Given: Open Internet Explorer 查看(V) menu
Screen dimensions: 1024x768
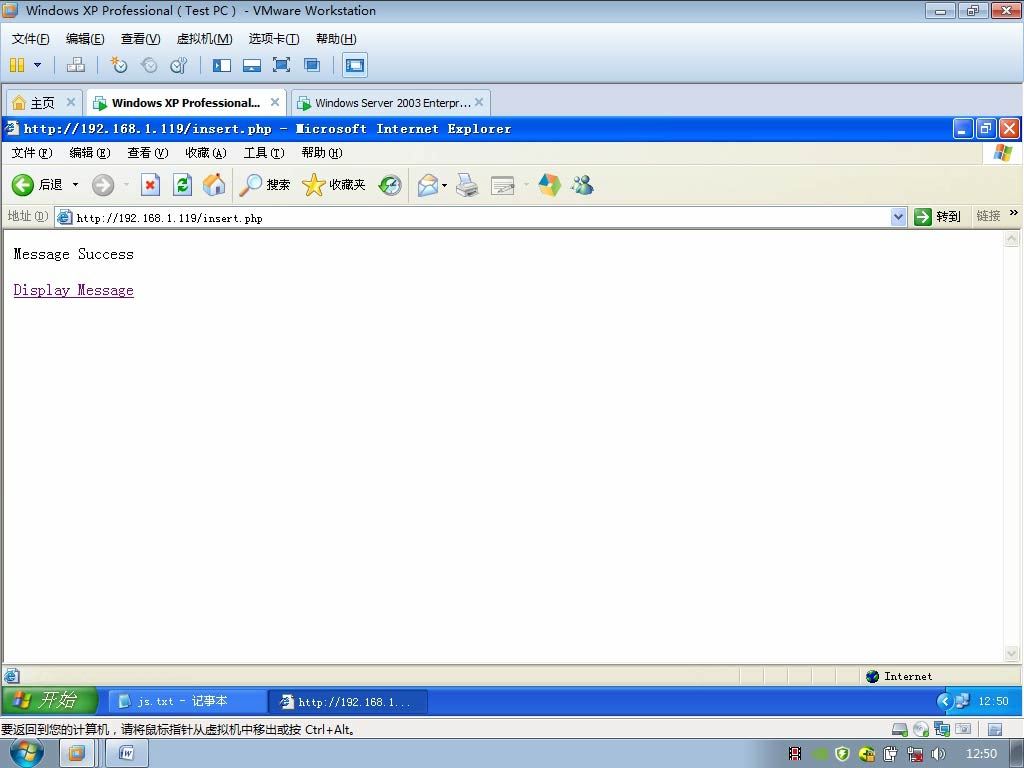Looking at the screenshot, I should coord(148,153).
